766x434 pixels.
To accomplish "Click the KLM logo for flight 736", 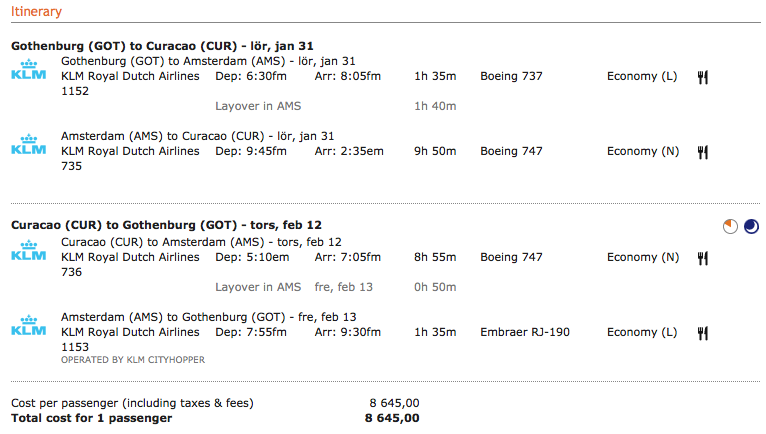I will tap(28, 252).
